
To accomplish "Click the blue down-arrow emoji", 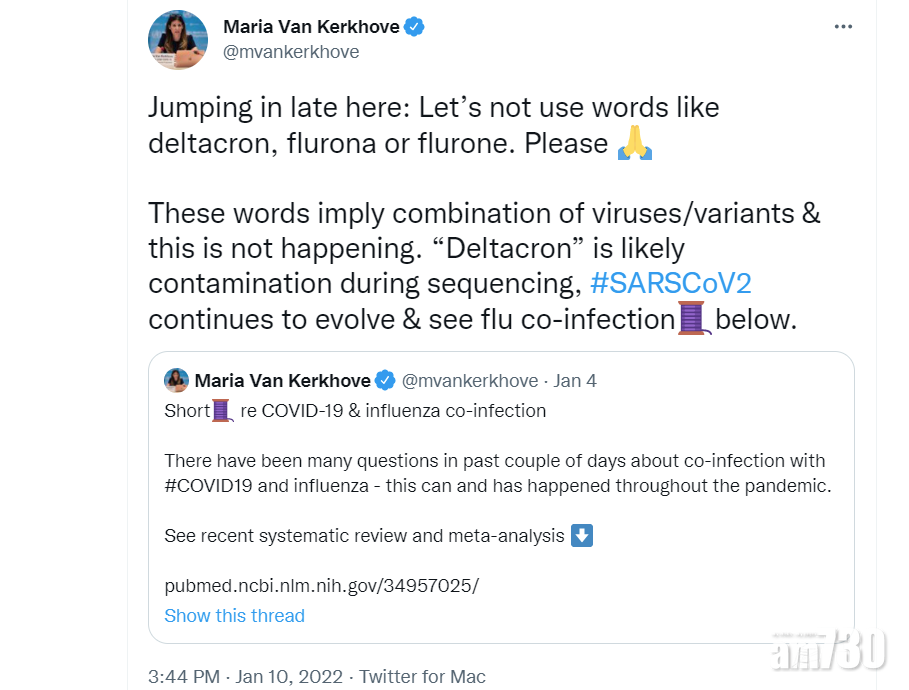I will (x=582, y=535).
